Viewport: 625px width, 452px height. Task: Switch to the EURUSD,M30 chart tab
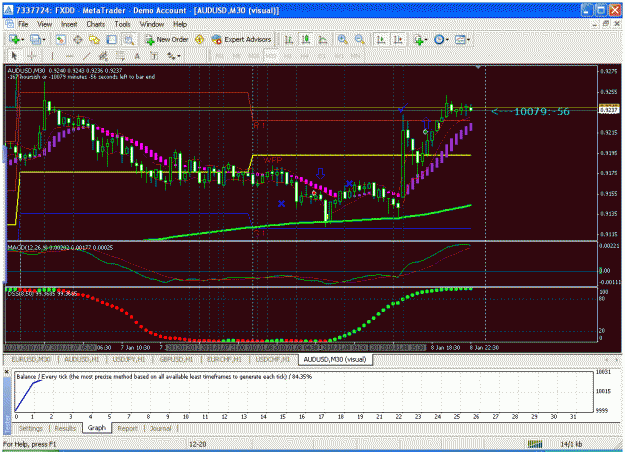point(31,359)
